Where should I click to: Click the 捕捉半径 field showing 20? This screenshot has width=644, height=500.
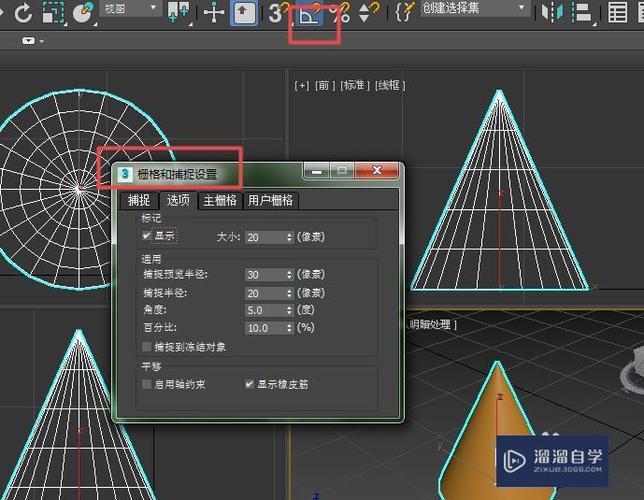265,293
